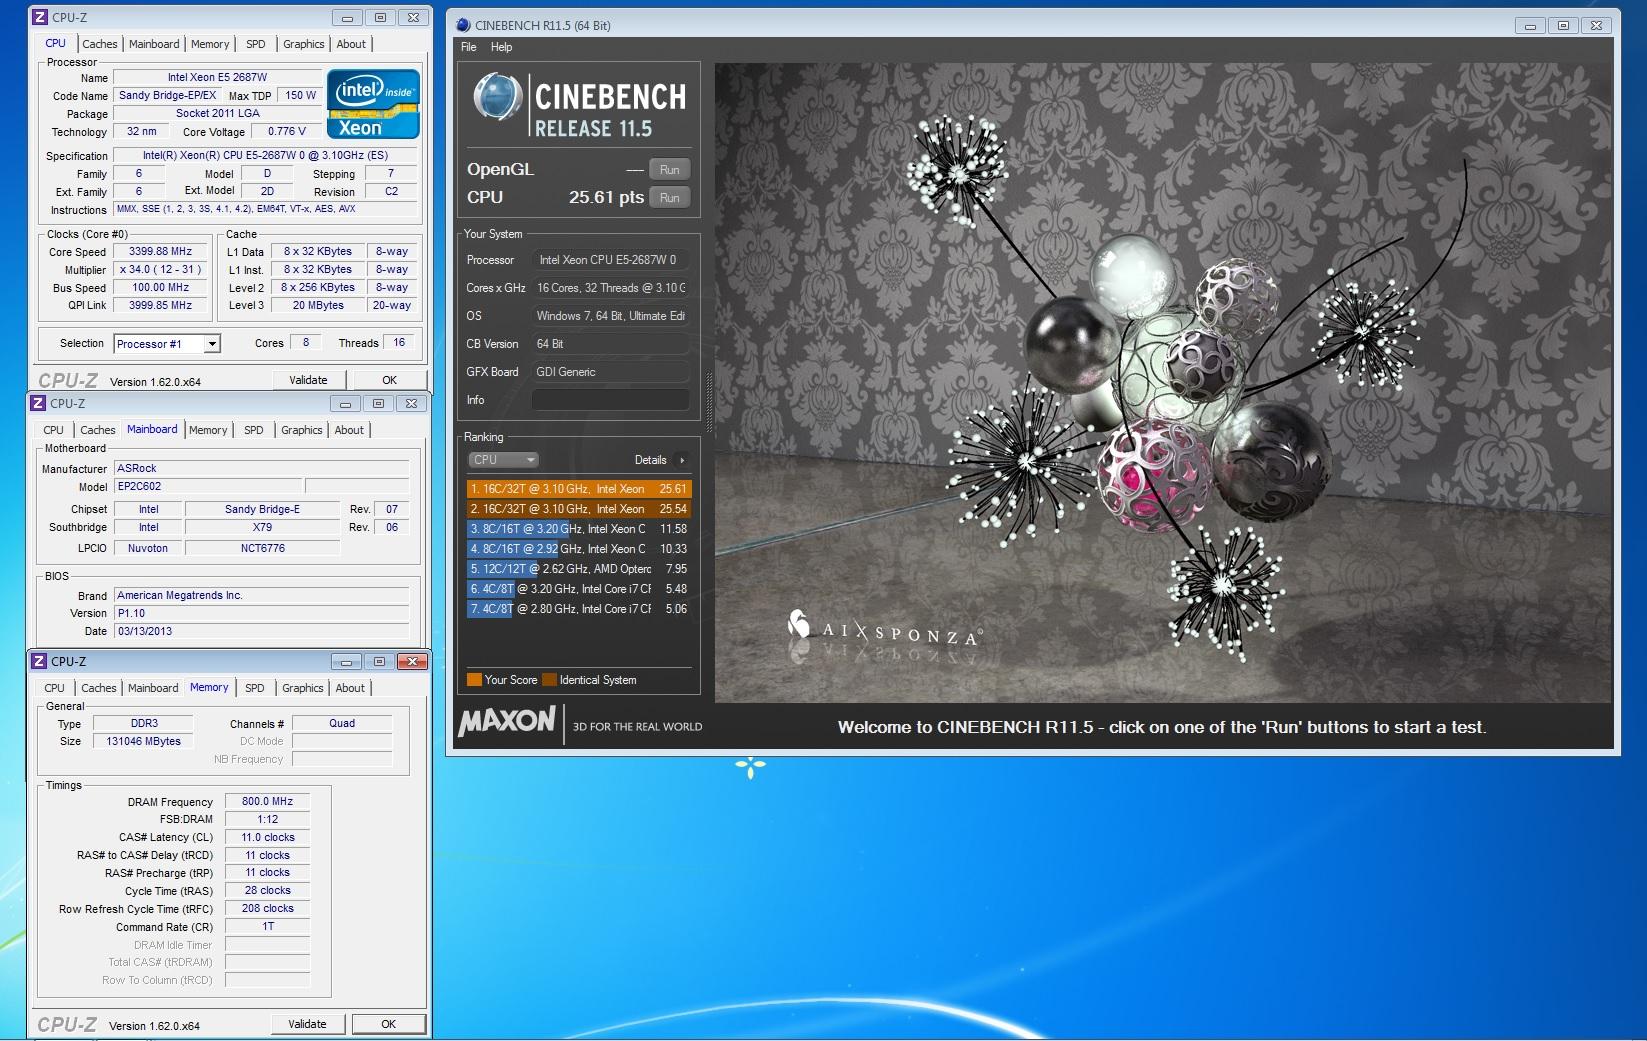Expand ranking Details arrow
The width and height of the screenshot is (1647, 1041).
click(683, 460)
